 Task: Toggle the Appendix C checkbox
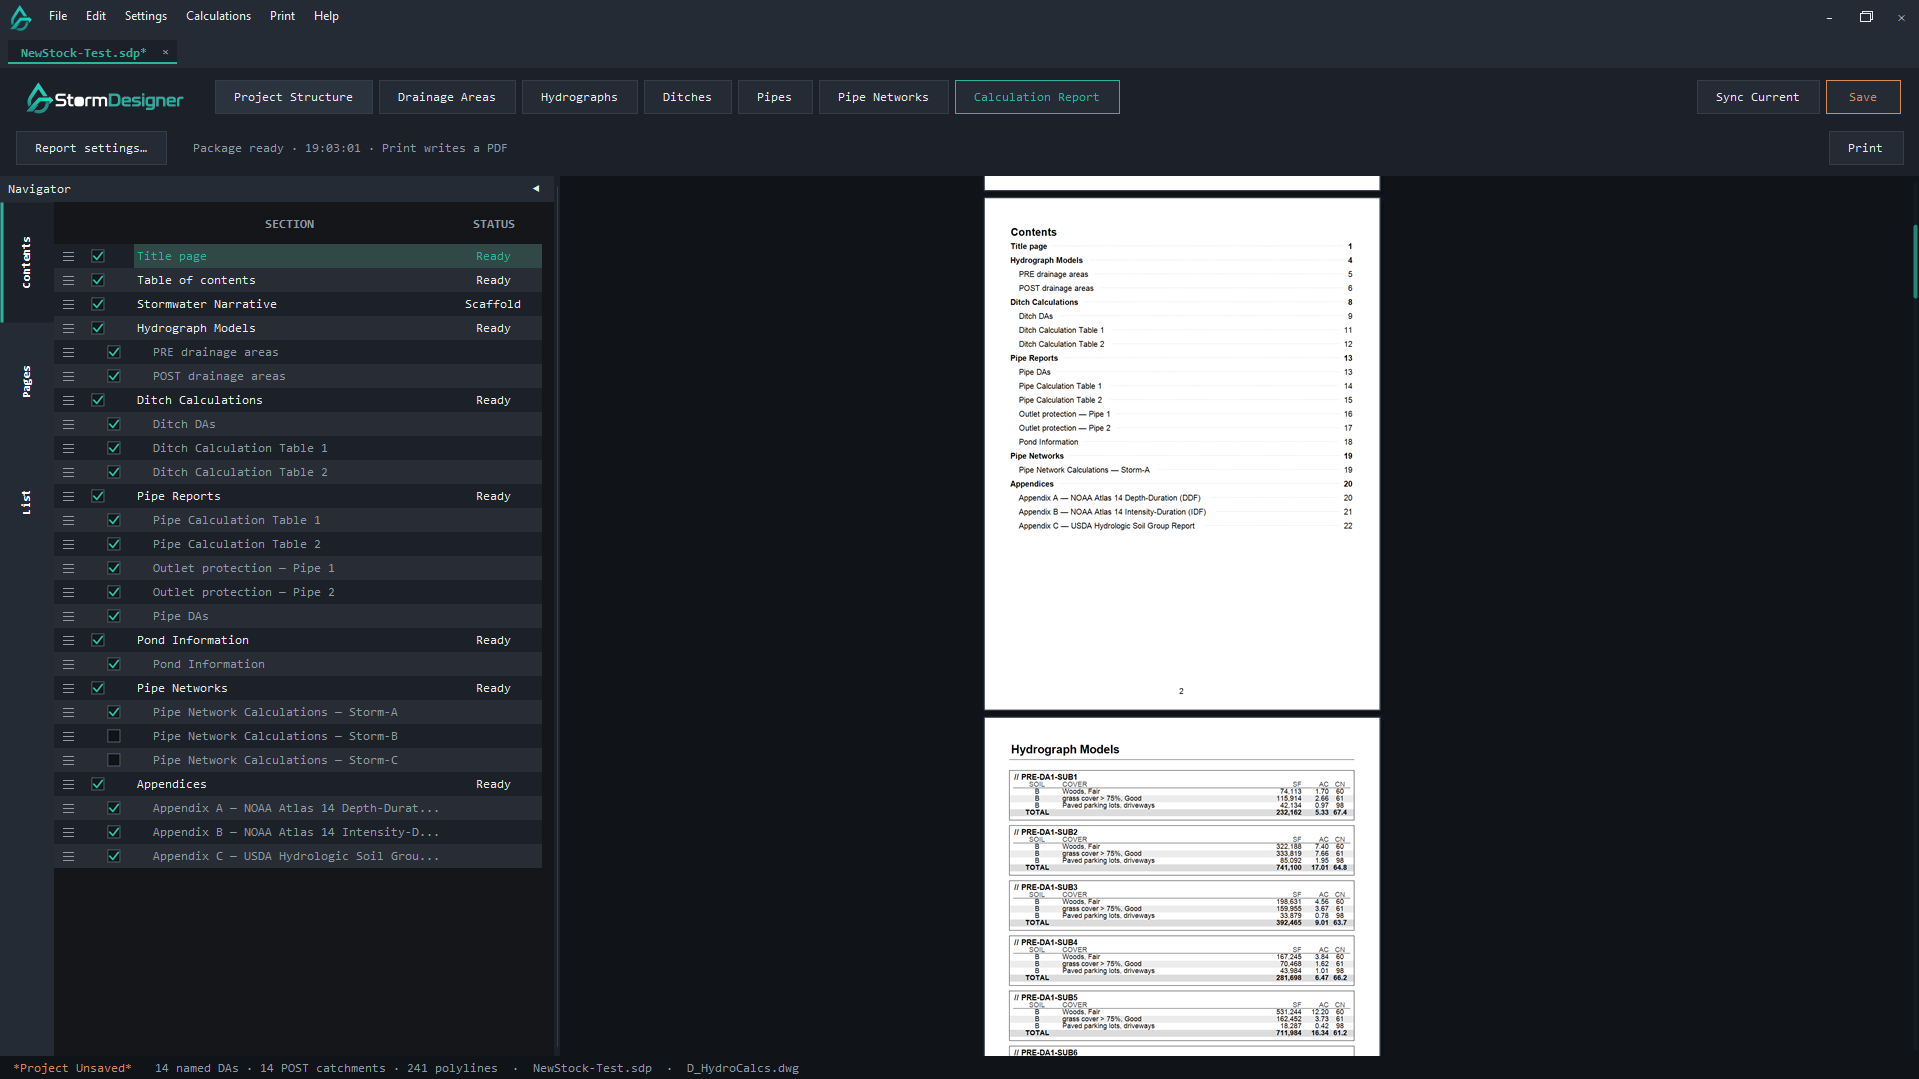click(x=114, y=856)
